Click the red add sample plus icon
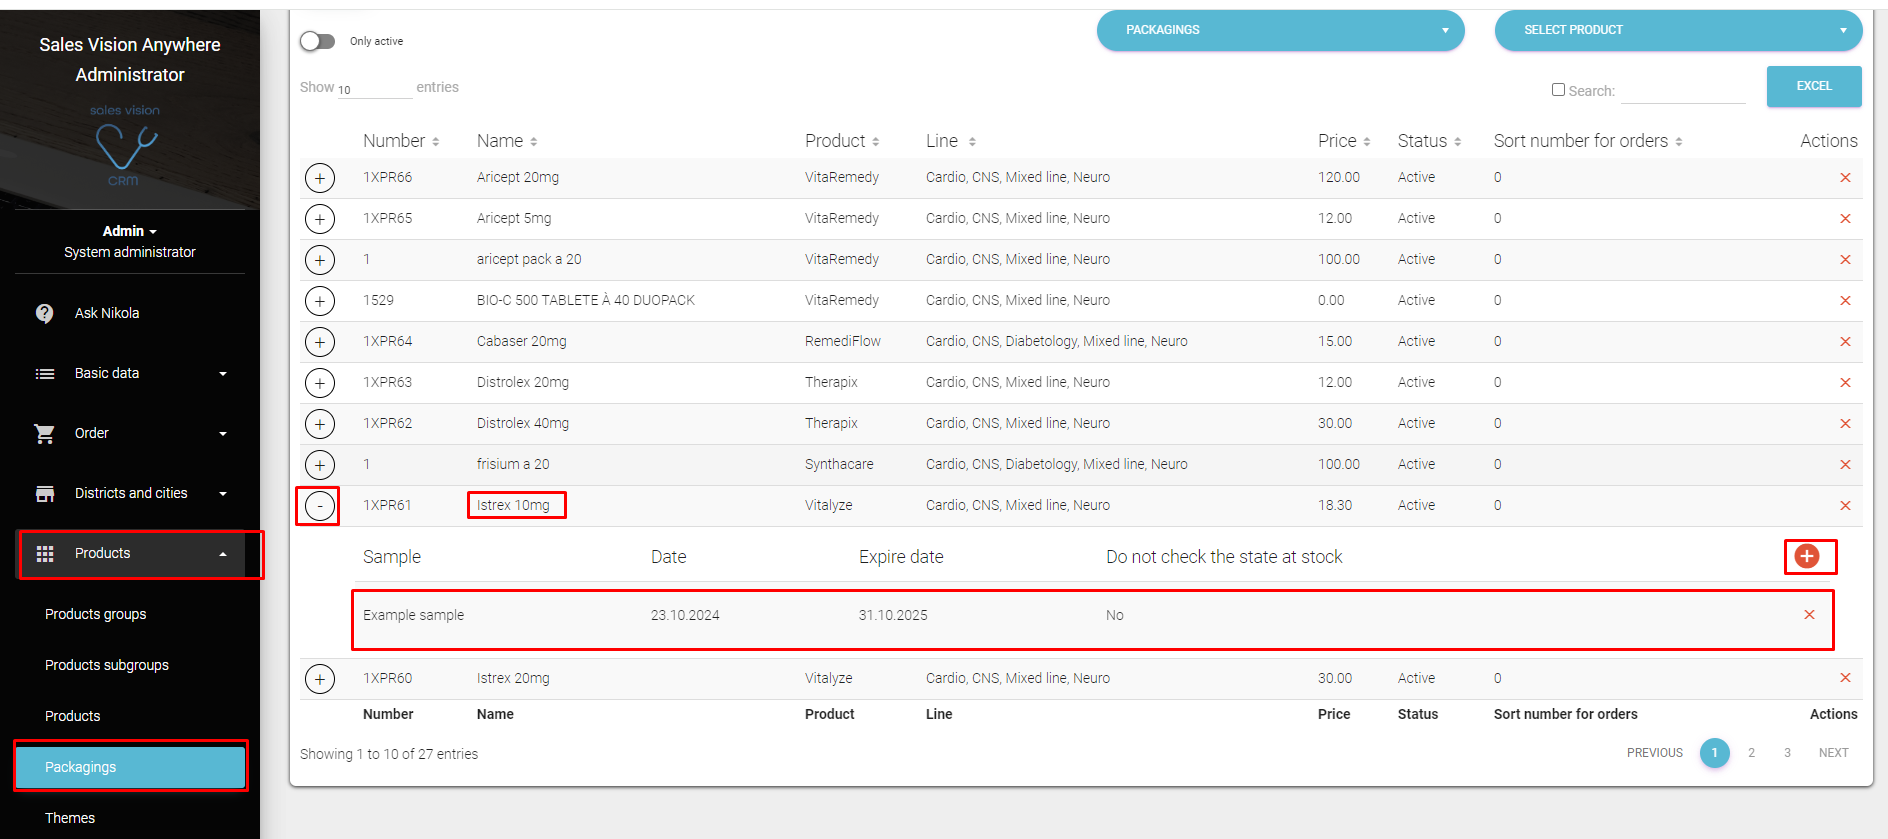The width and height of the screenshot is (1888, 839). point(1806,556)
